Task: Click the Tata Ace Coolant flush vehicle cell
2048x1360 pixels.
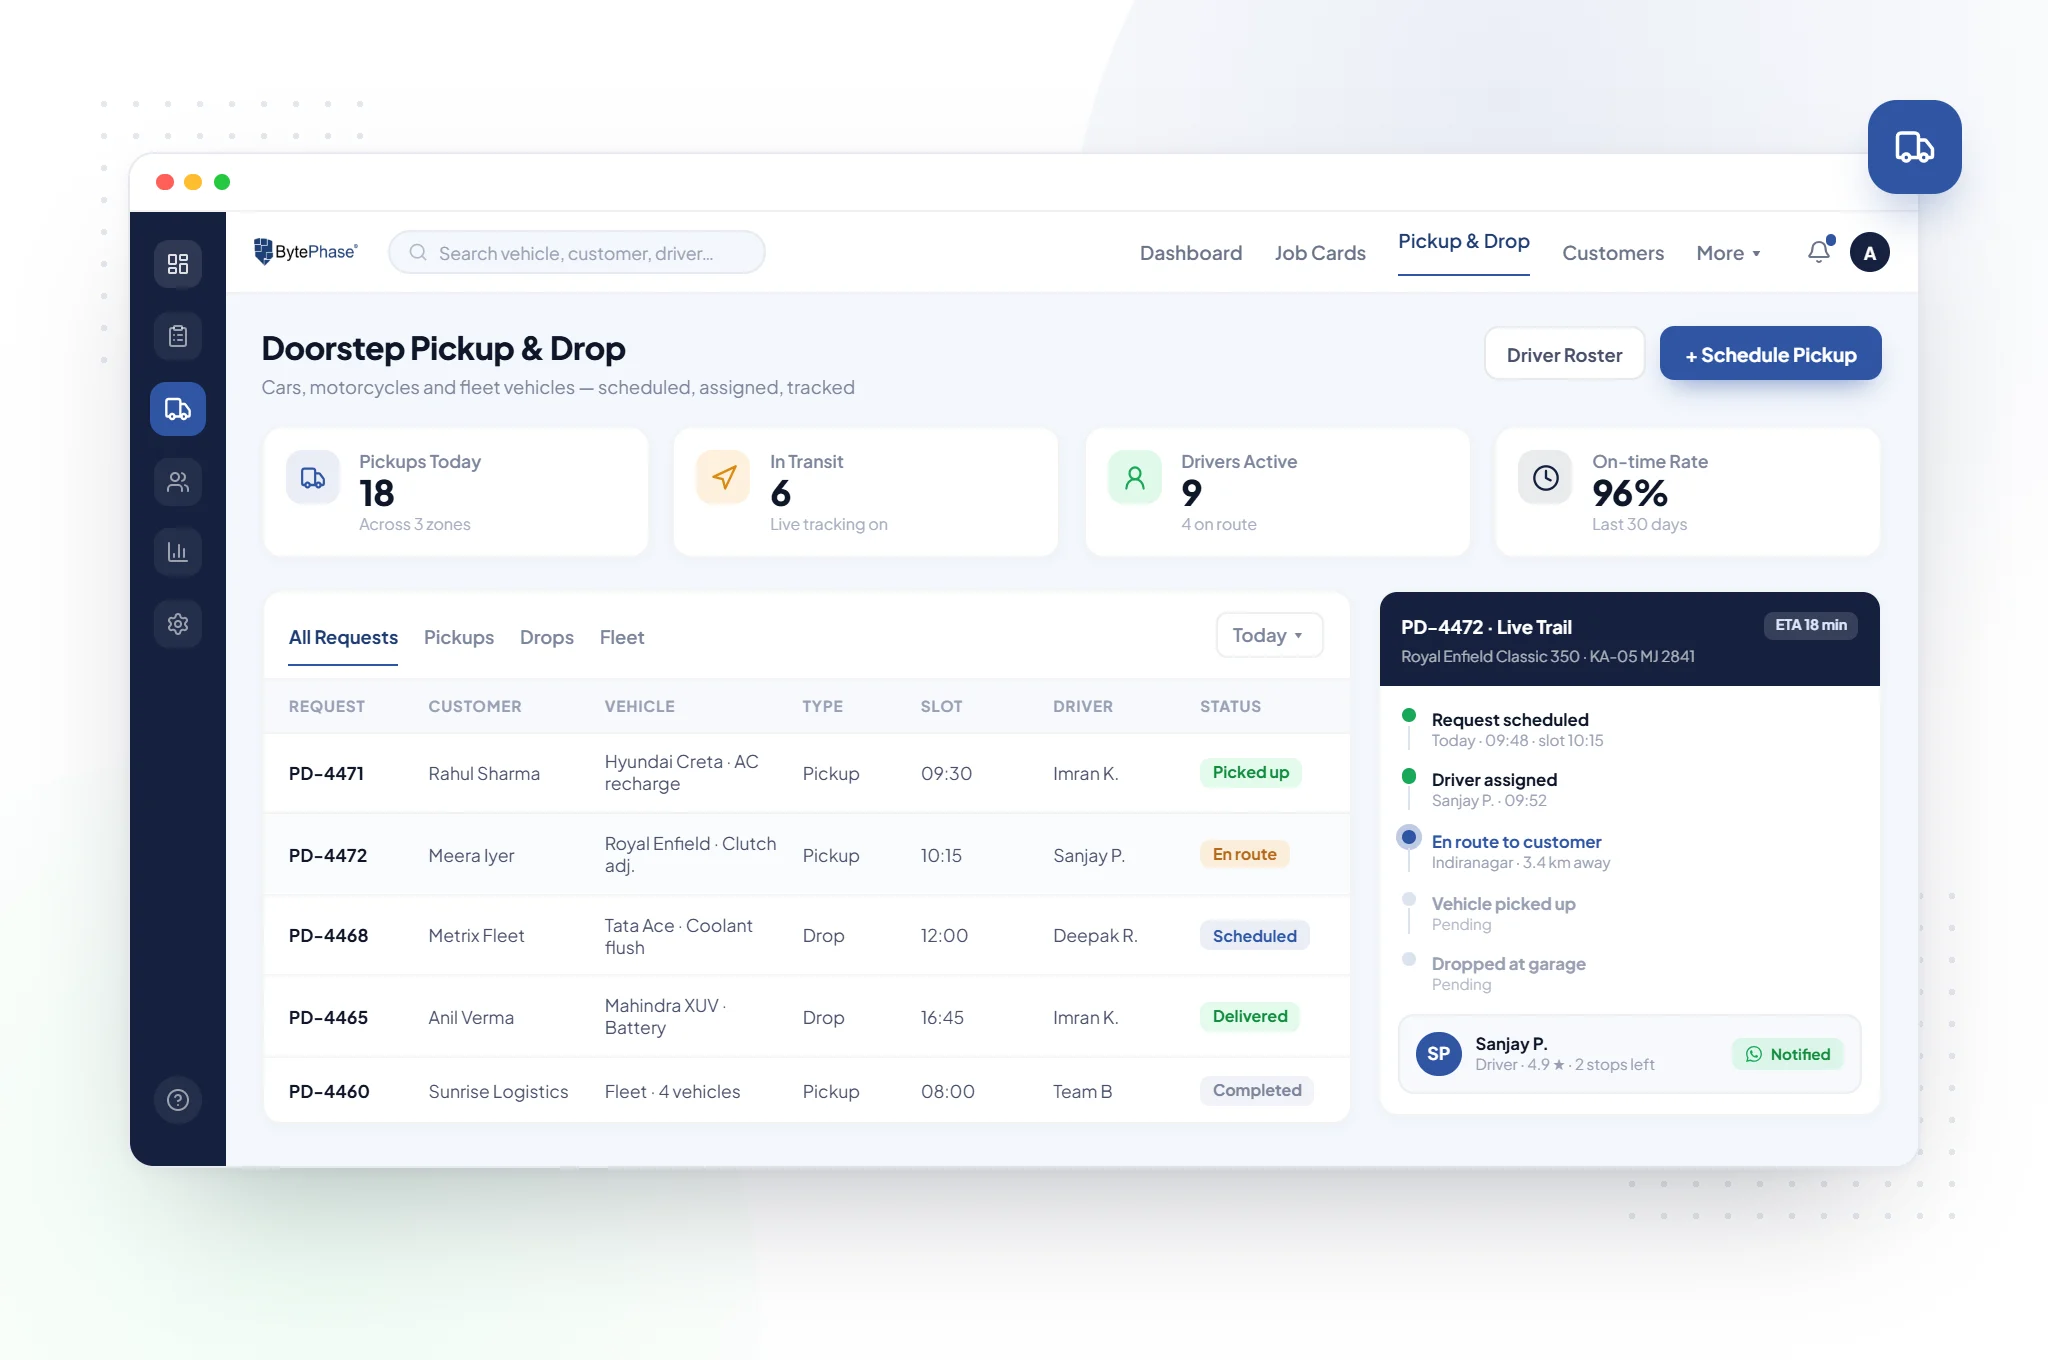Action: pos(679,936)
